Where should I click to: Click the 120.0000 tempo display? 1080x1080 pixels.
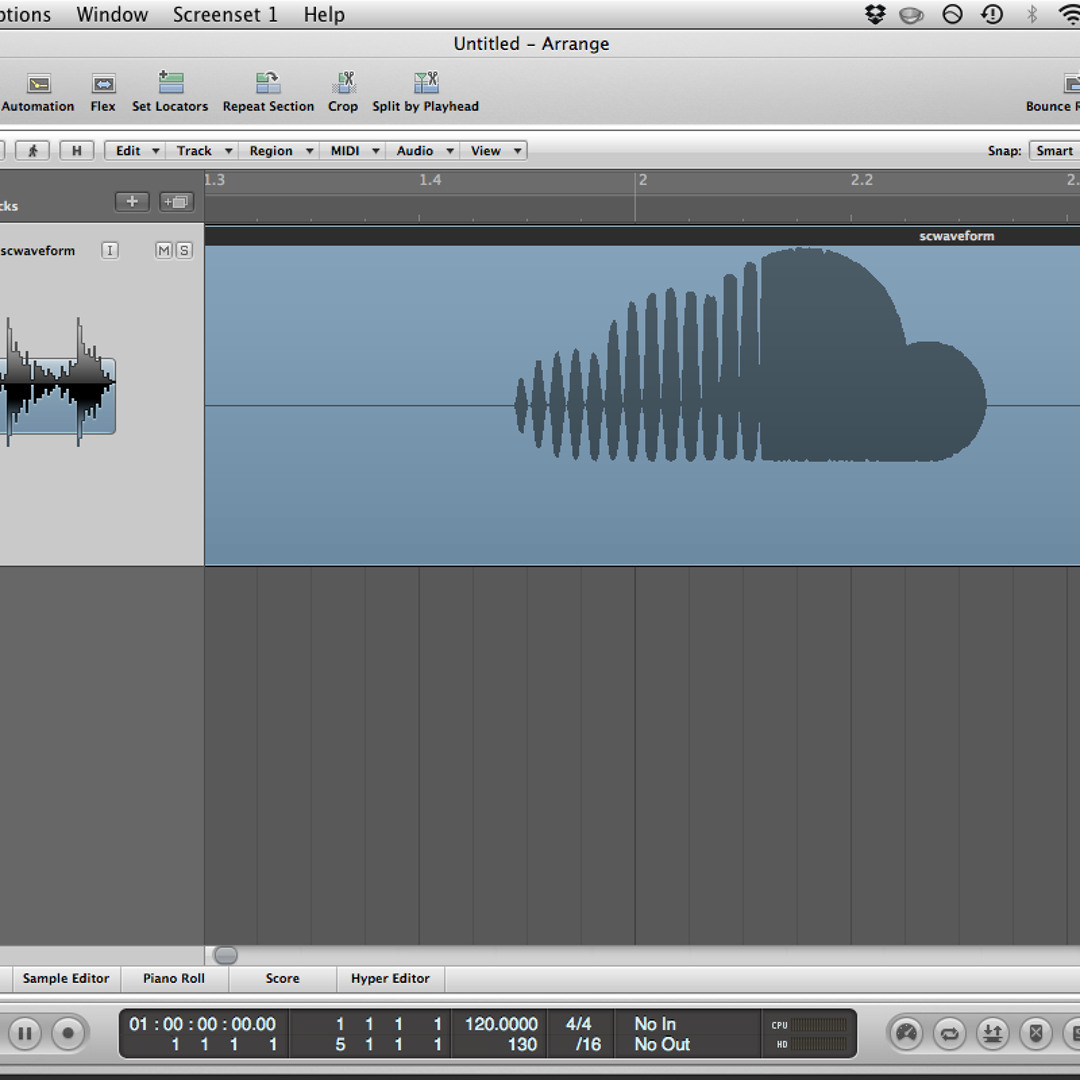(x=500, y=1024)
